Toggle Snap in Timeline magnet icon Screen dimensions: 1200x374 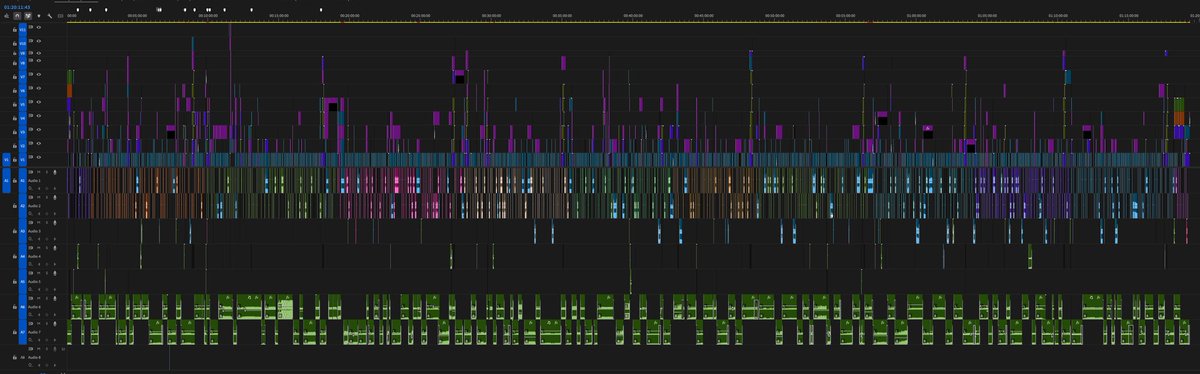pos(16,16)
